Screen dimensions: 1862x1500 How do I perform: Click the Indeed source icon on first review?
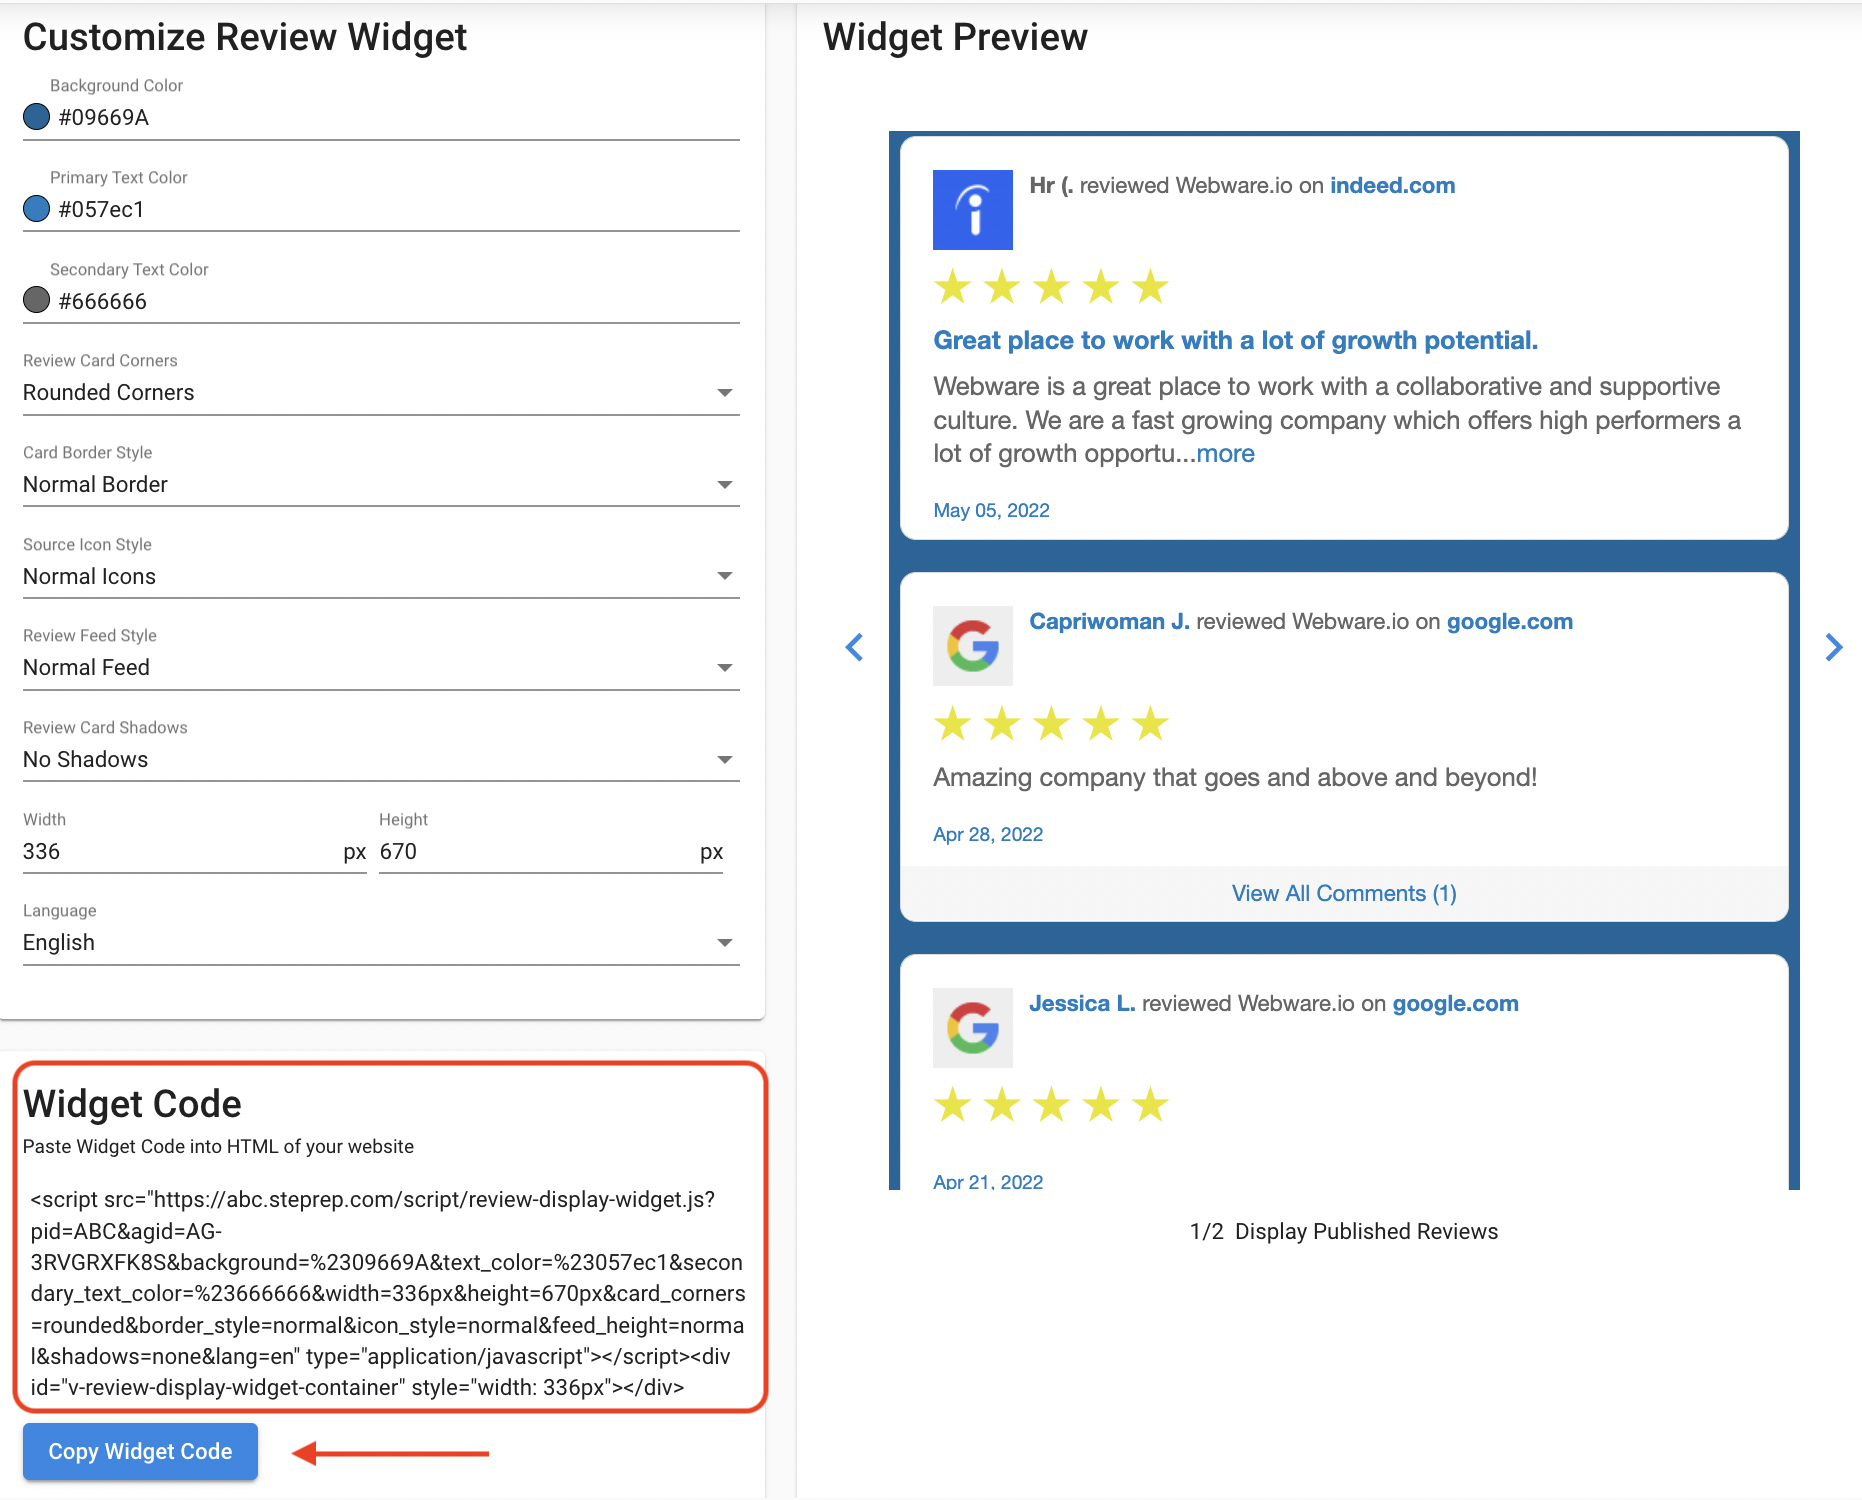coord(972,210)
